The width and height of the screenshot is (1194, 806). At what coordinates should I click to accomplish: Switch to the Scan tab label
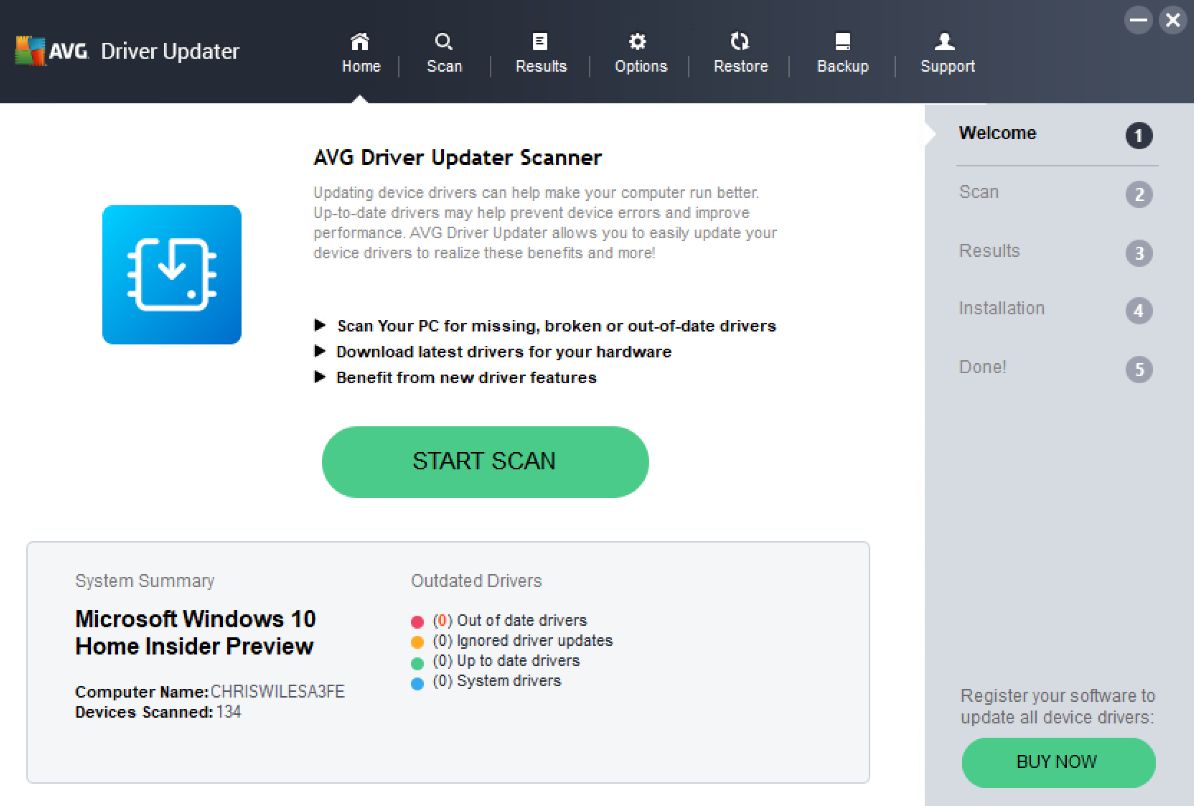444,66
